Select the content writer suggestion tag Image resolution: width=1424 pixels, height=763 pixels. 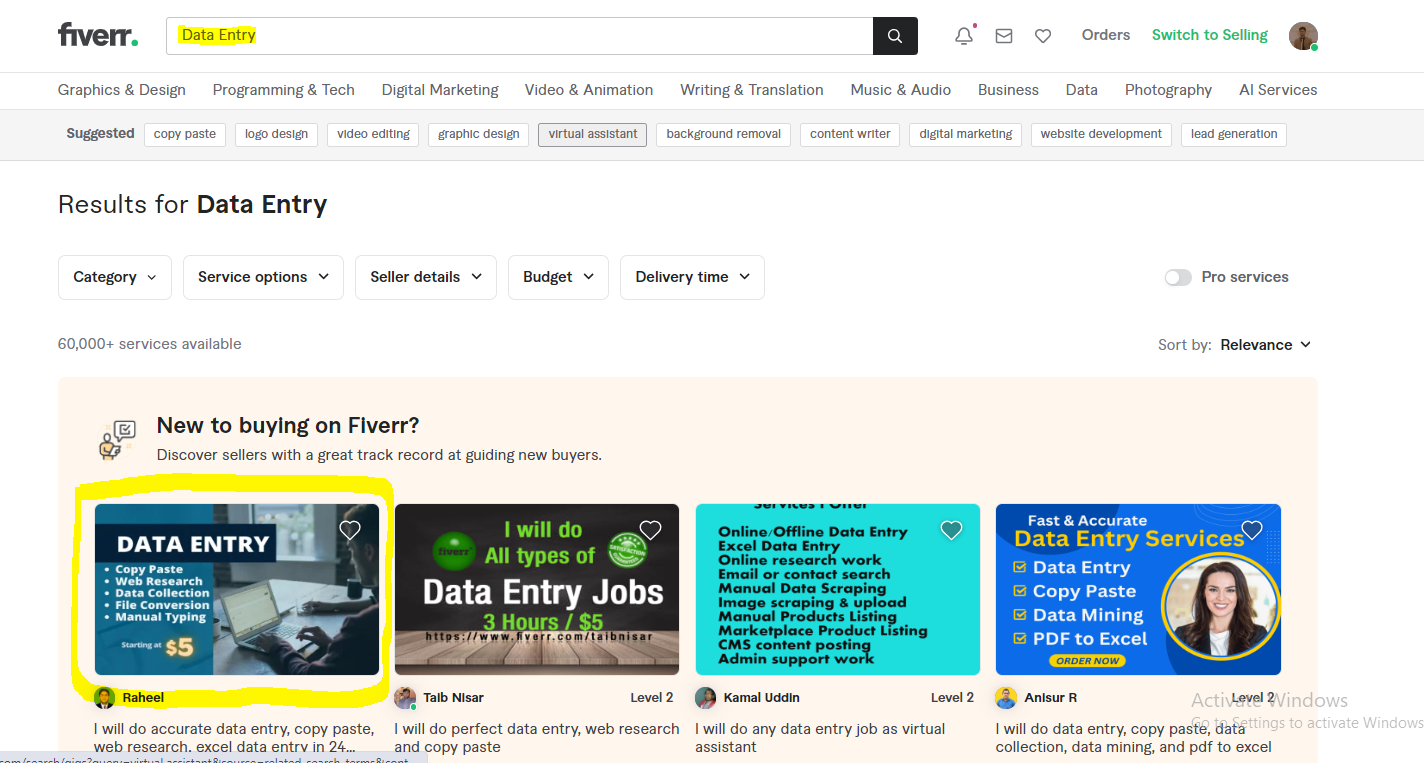point(850,134)
